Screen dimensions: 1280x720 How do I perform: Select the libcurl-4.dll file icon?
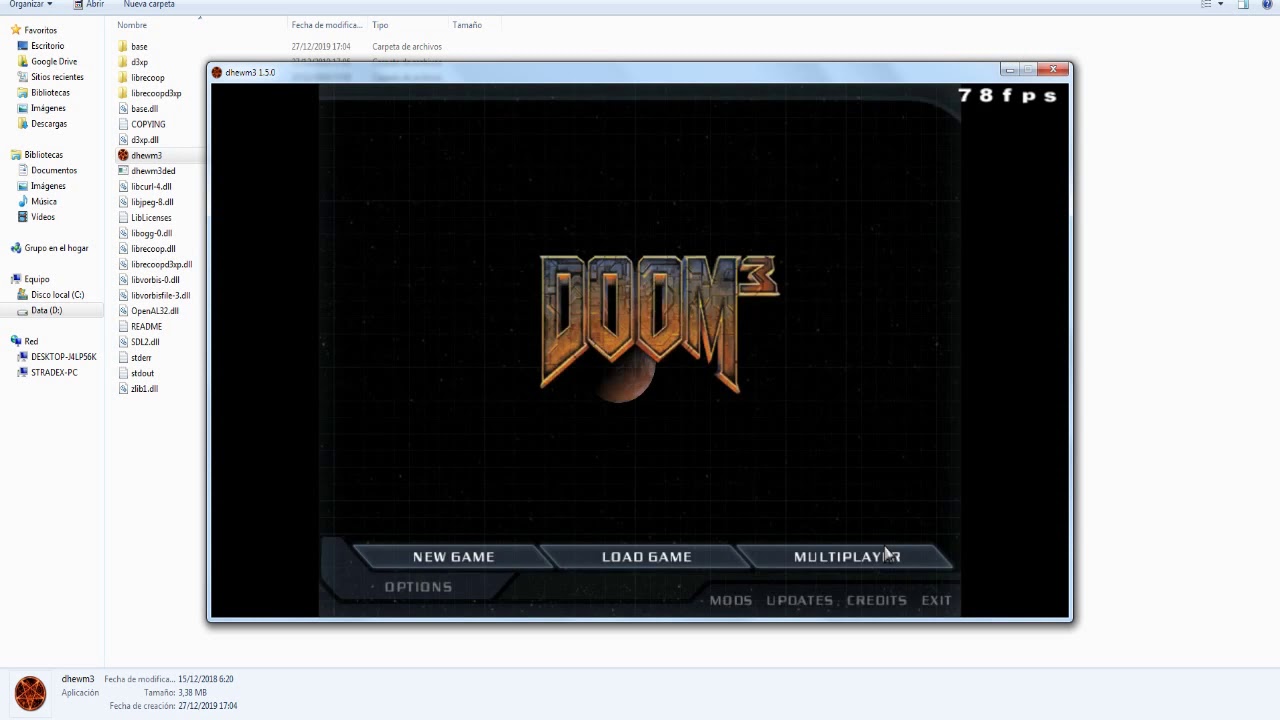(x=123, y=186)
